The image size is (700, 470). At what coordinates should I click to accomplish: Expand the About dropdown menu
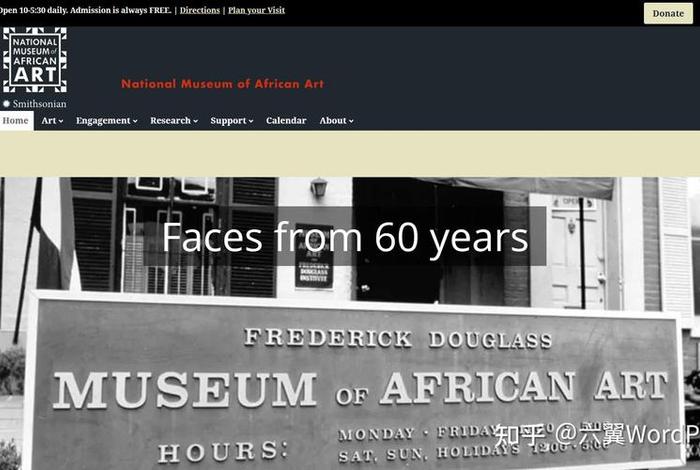click(336, 121)
